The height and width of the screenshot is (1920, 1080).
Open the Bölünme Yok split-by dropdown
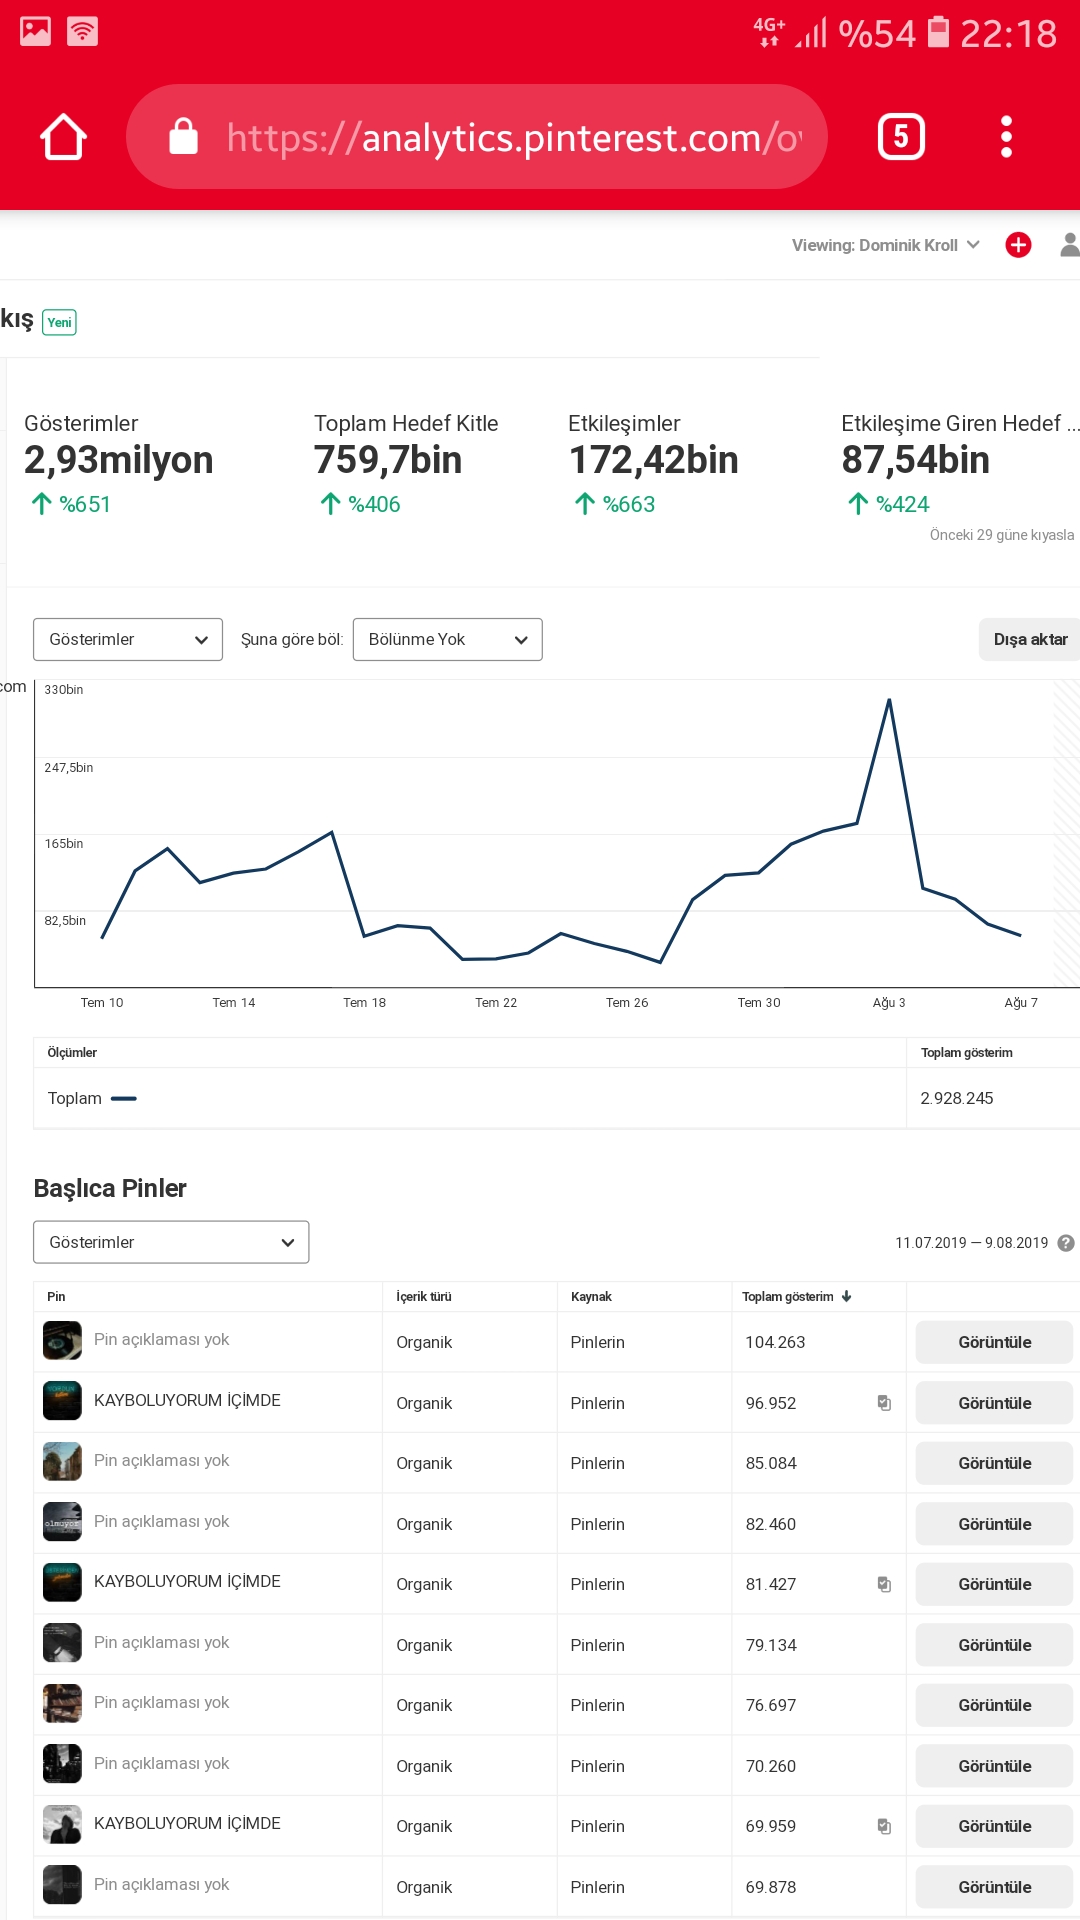click(x=448, y=639)
